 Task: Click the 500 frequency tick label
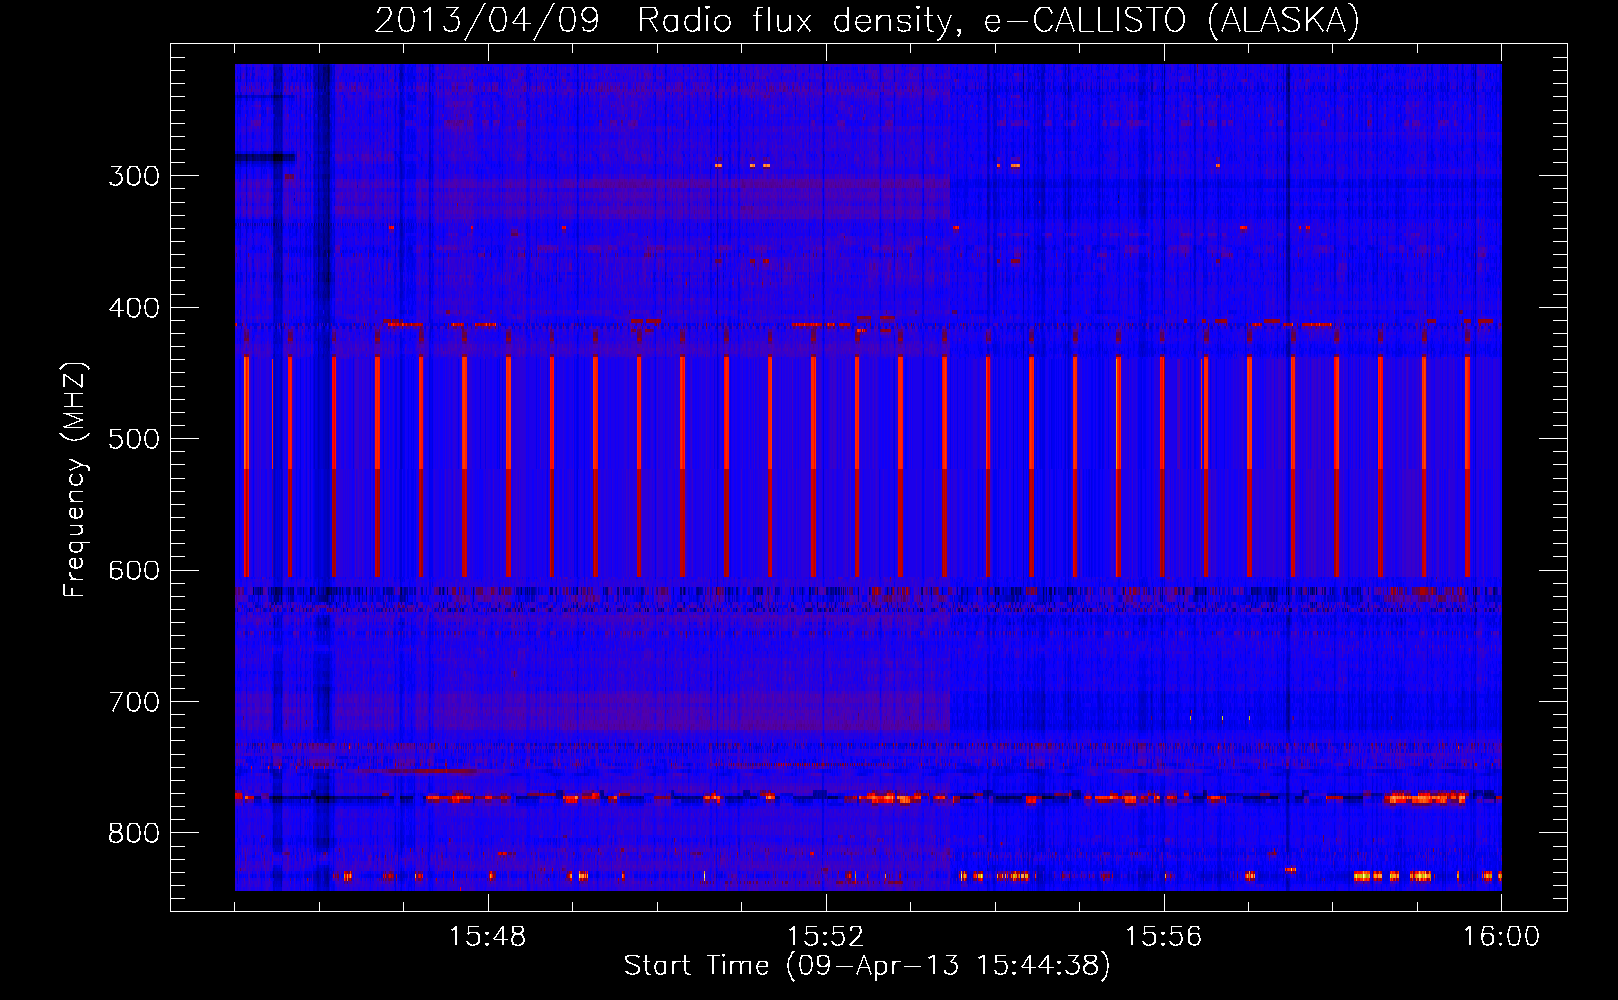(134, 439)
